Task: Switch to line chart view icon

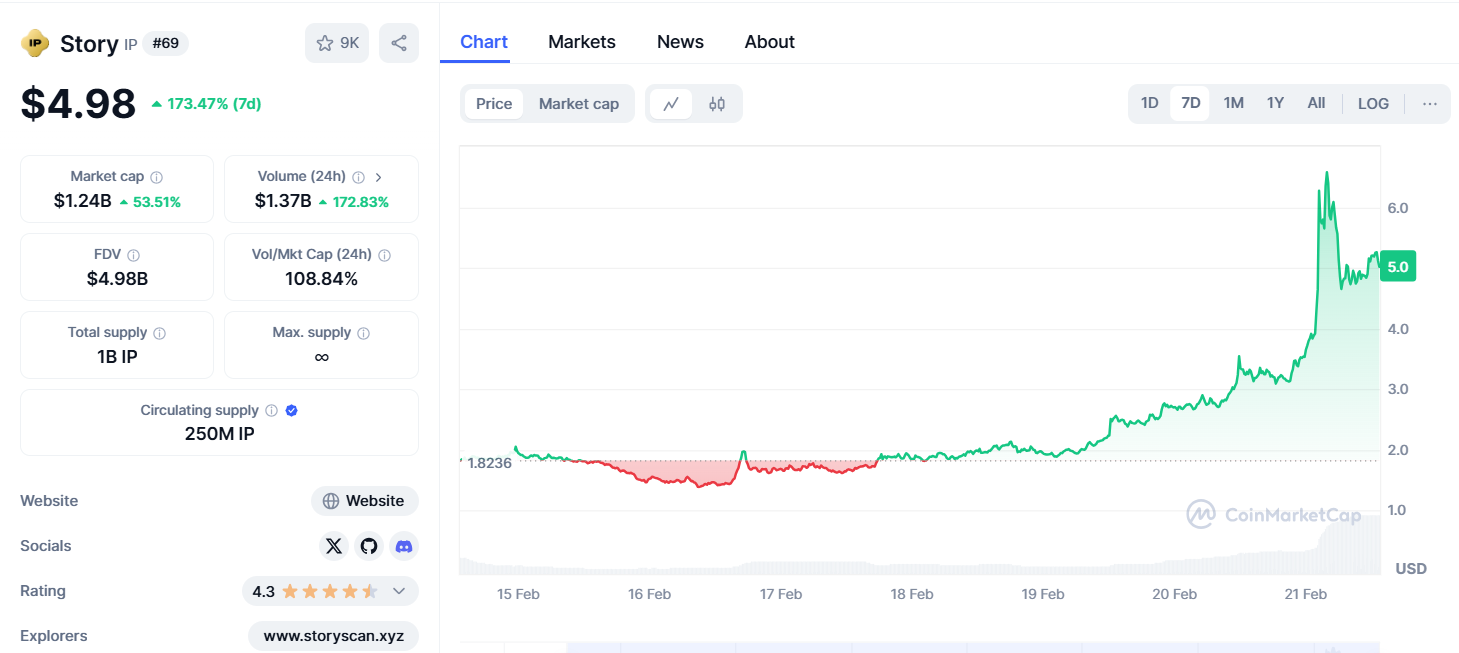Action: 671,104
